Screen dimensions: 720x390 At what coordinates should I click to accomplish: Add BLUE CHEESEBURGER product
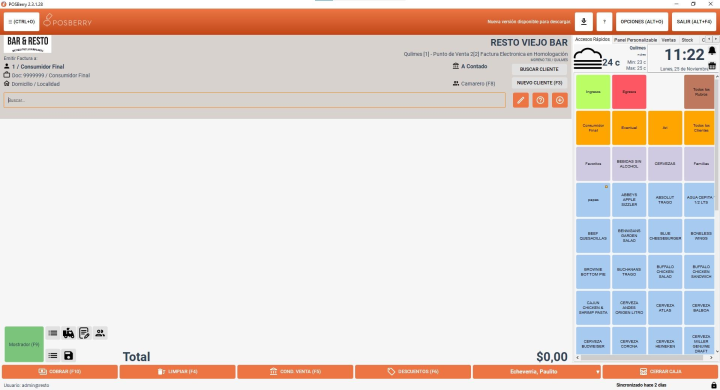tap(665, 236)
